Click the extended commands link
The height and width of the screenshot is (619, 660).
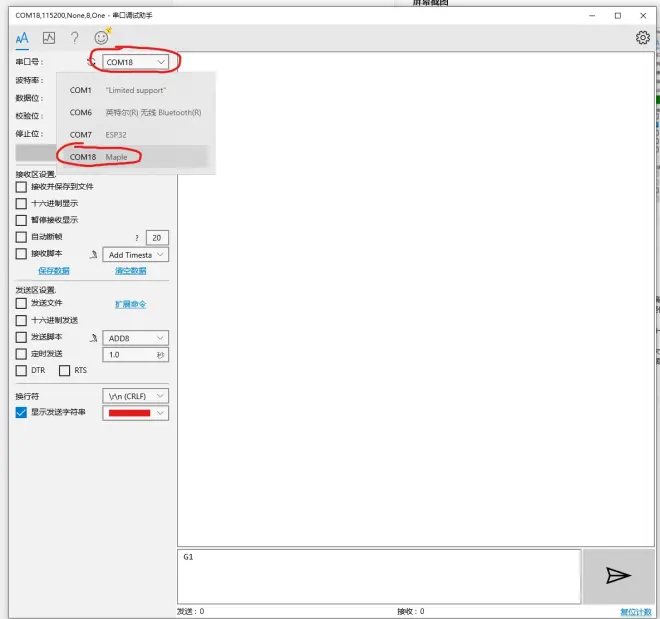pyautogui.click(x=130, y=304)
